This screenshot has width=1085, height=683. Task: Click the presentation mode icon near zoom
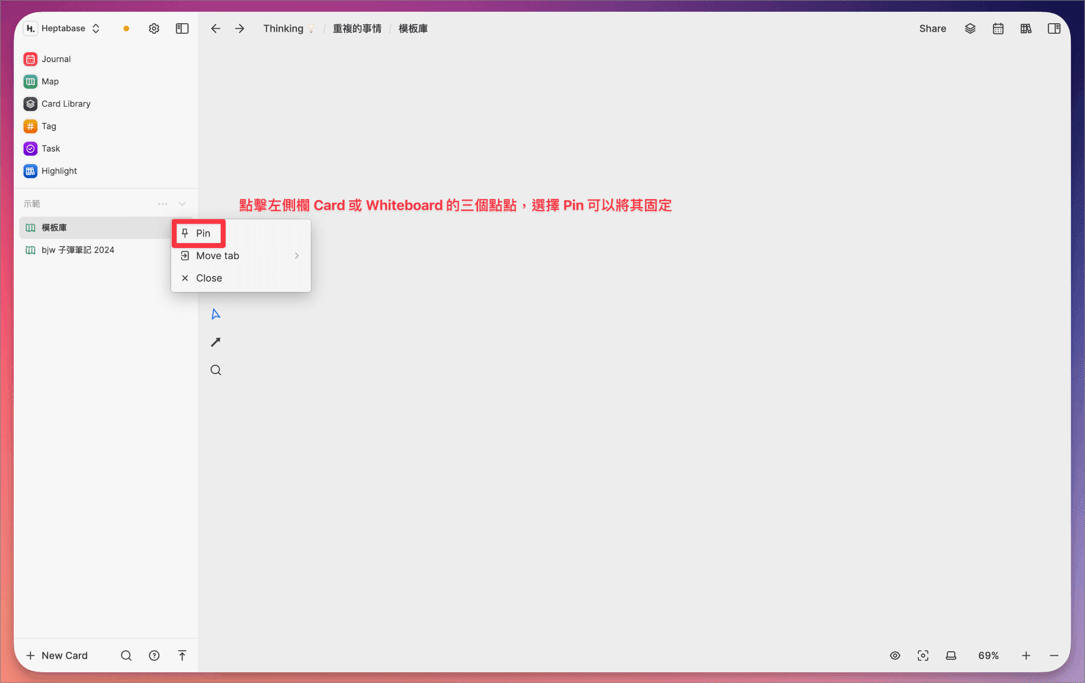pos(951,655)
